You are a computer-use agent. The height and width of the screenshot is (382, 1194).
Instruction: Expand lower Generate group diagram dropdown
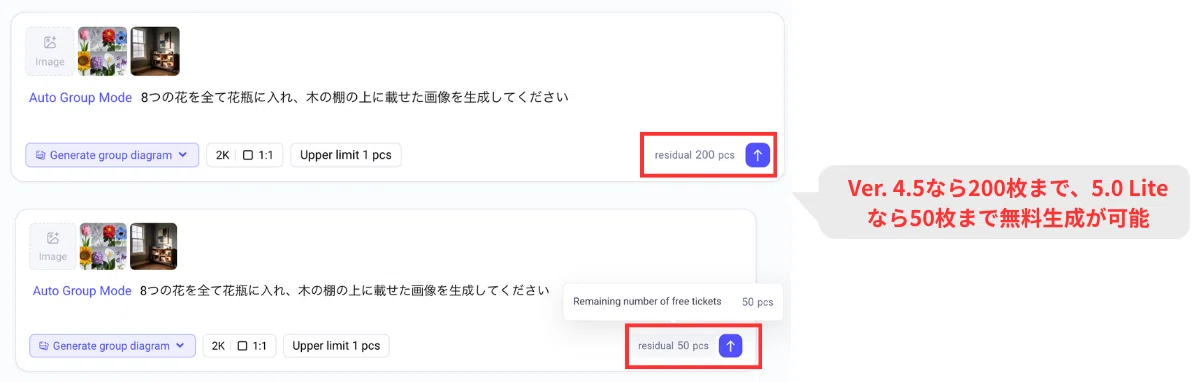click(x=113, y=345)
